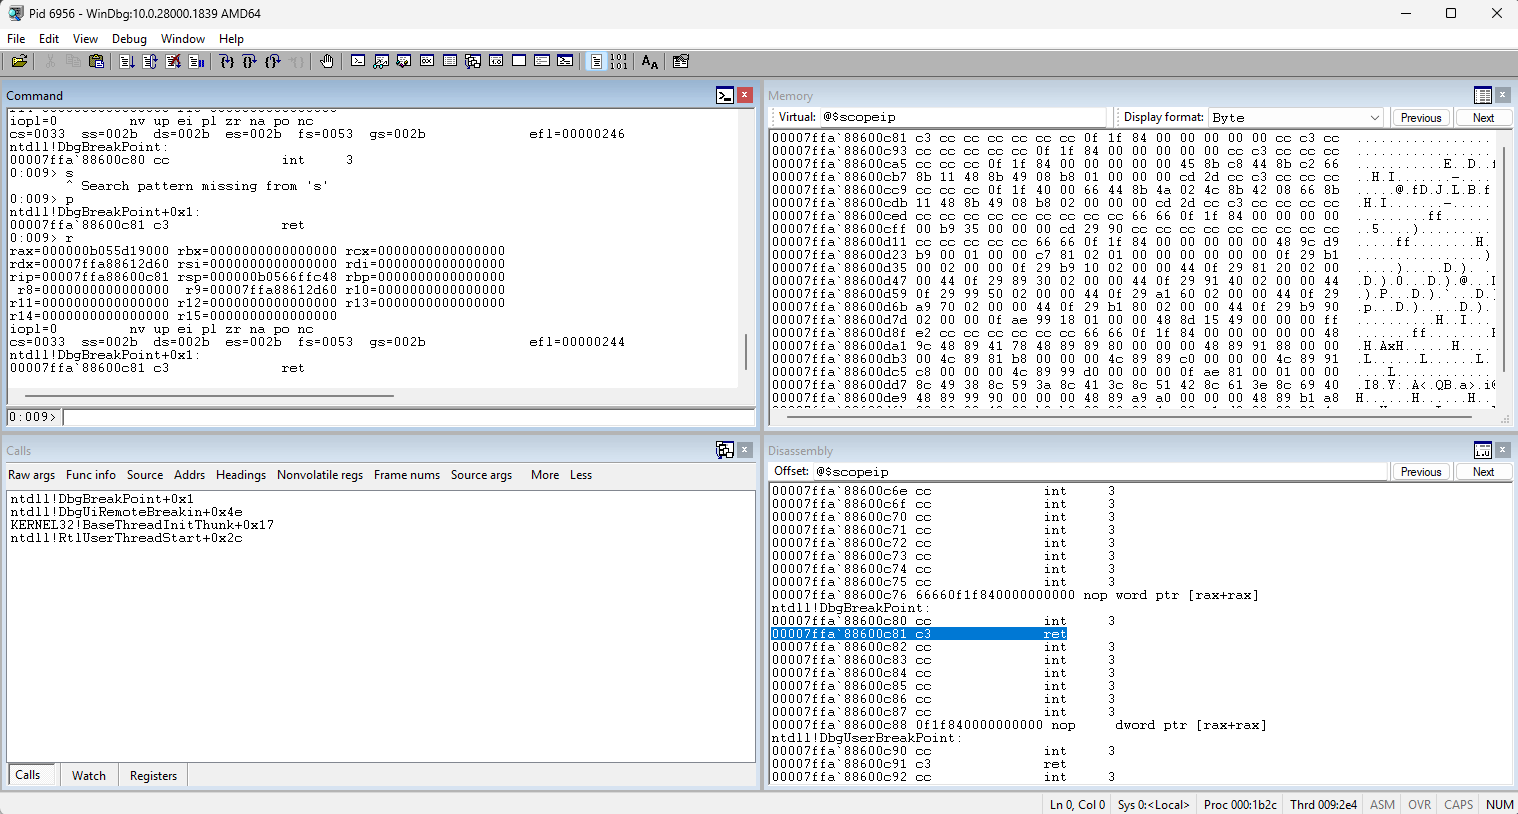Open the Edit menu

pos(49,38)
